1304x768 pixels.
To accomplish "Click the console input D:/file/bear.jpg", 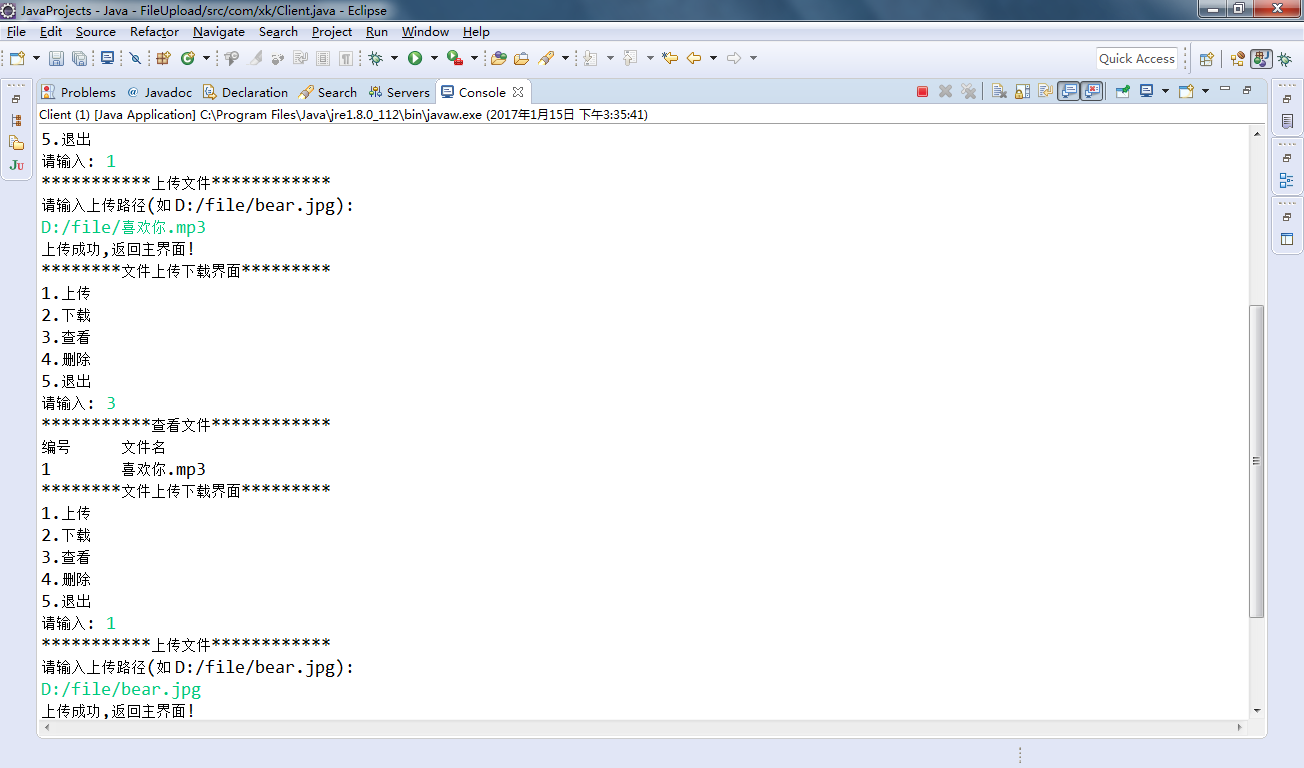I will (x=121, y=690).
